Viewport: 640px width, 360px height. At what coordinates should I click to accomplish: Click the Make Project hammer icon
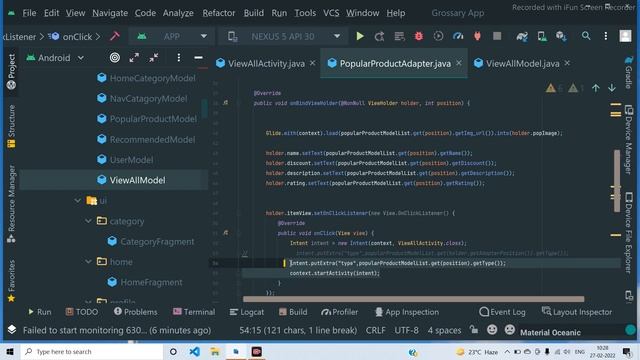(x=115, y=36)
